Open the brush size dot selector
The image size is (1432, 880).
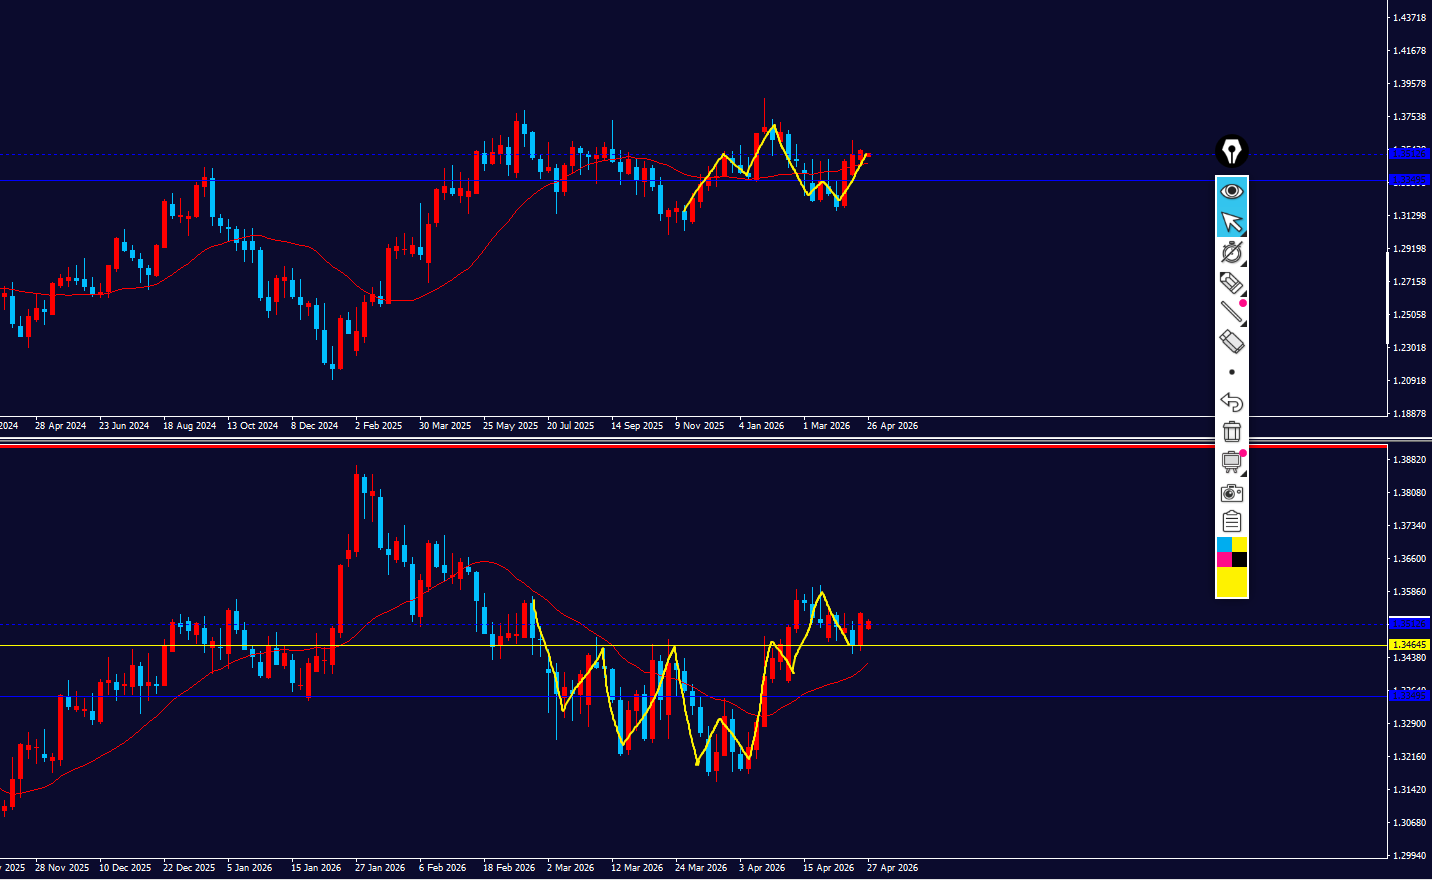[1231, 372]
